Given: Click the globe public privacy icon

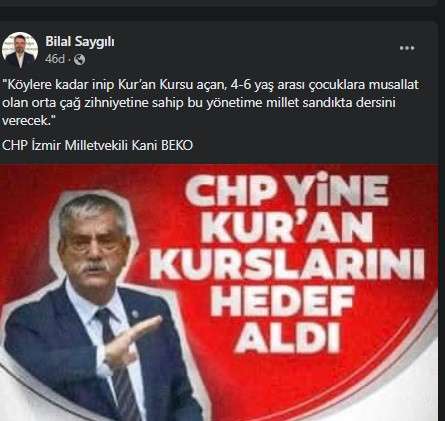Looking at the screenshot, I should pyautogui.click(x=79, y=60).
